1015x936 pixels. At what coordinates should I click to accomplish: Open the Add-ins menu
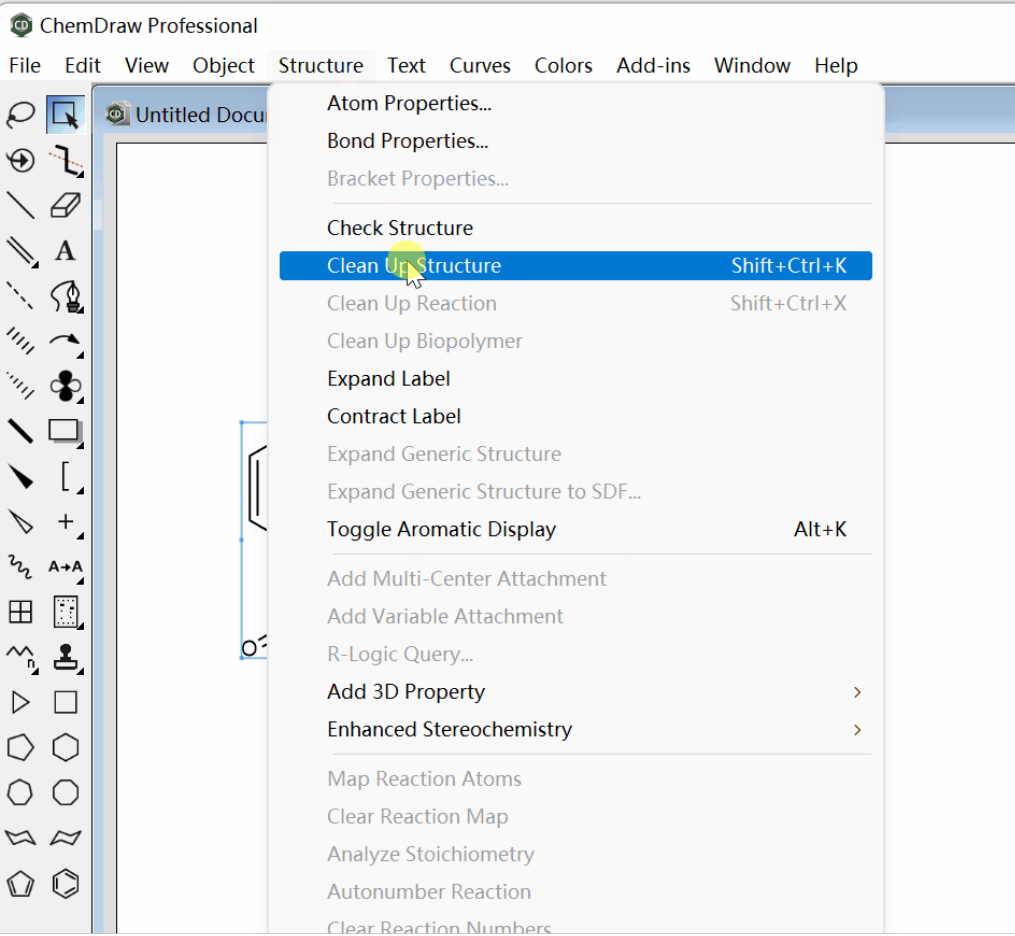tap(653, 66)
